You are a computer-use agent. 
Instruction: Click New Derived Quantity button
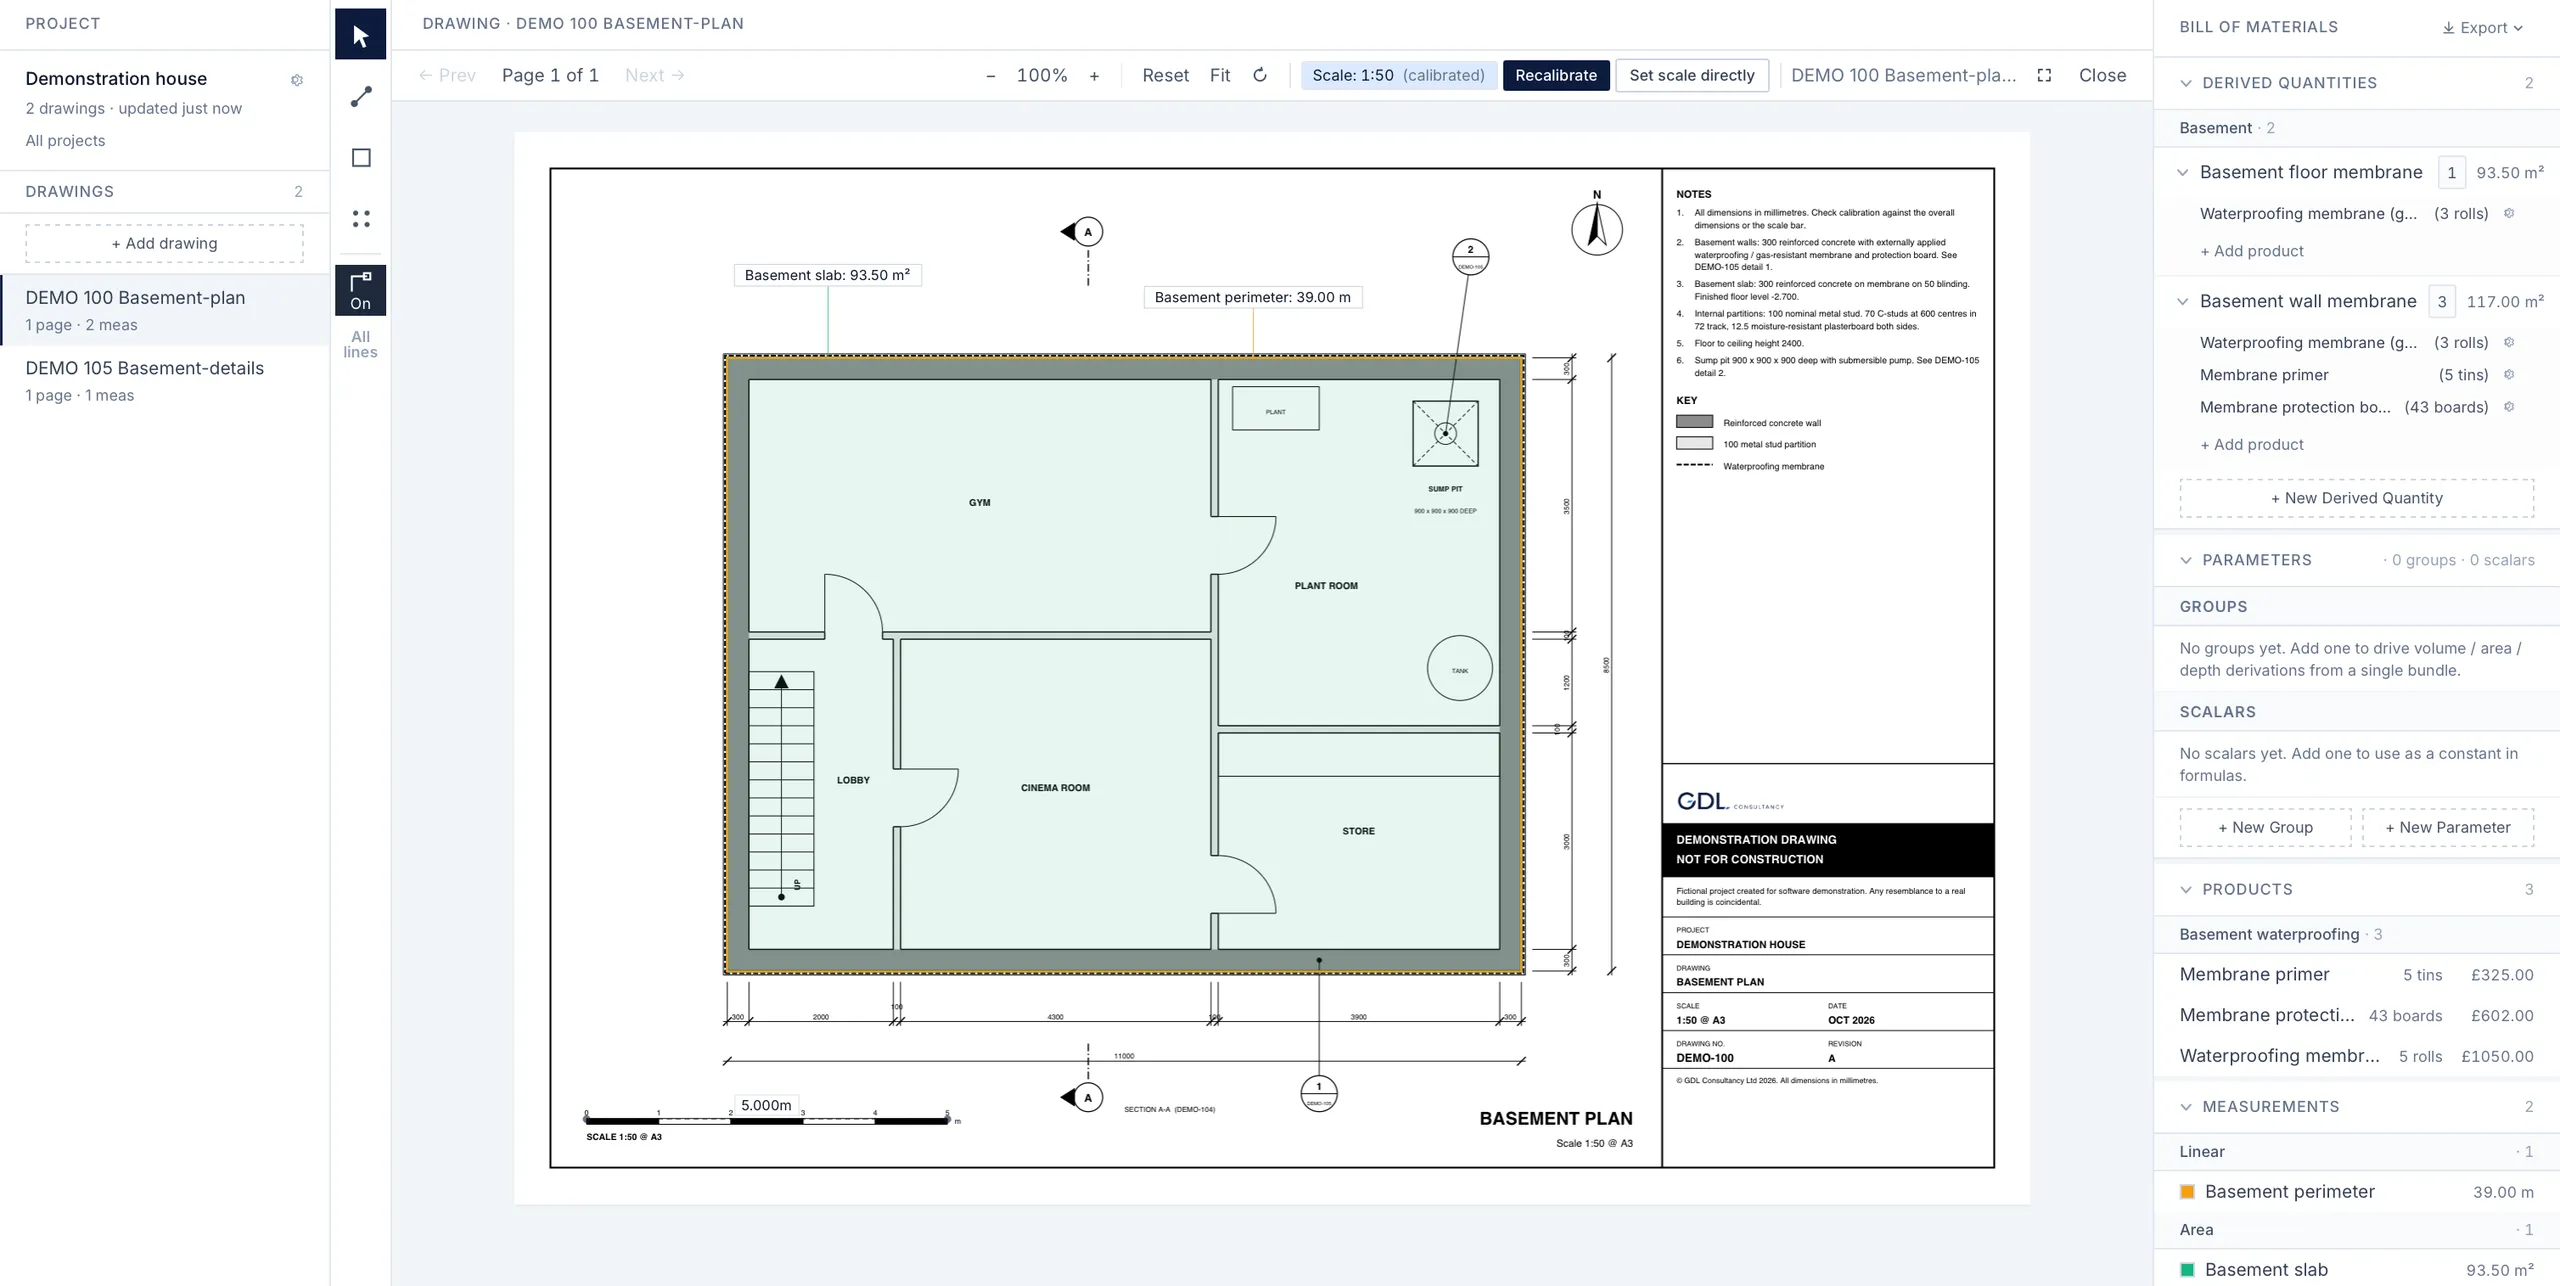pyautogui.click(x=2356, y=498)
